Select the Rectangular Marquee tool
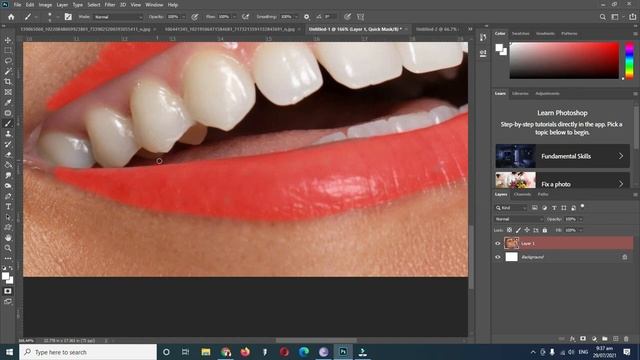640x360 pixels. pyautogui.click(x=8, y=50)
